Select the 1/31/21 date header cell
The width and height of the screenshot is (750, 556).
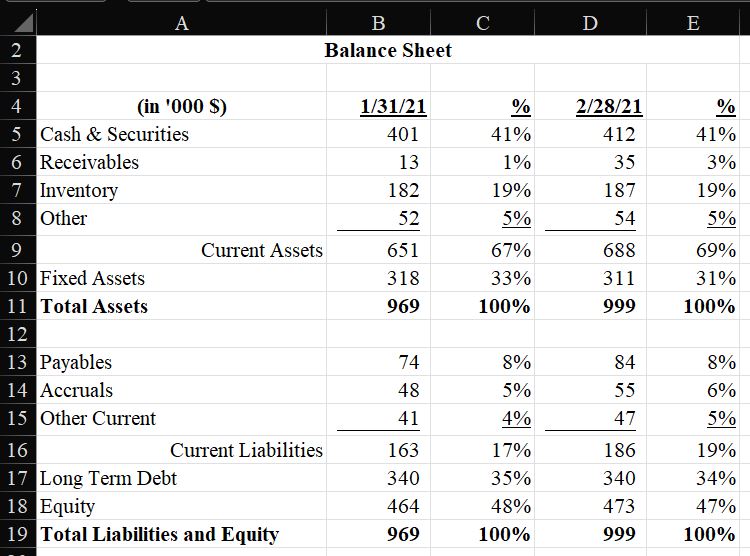pos(378,106)
